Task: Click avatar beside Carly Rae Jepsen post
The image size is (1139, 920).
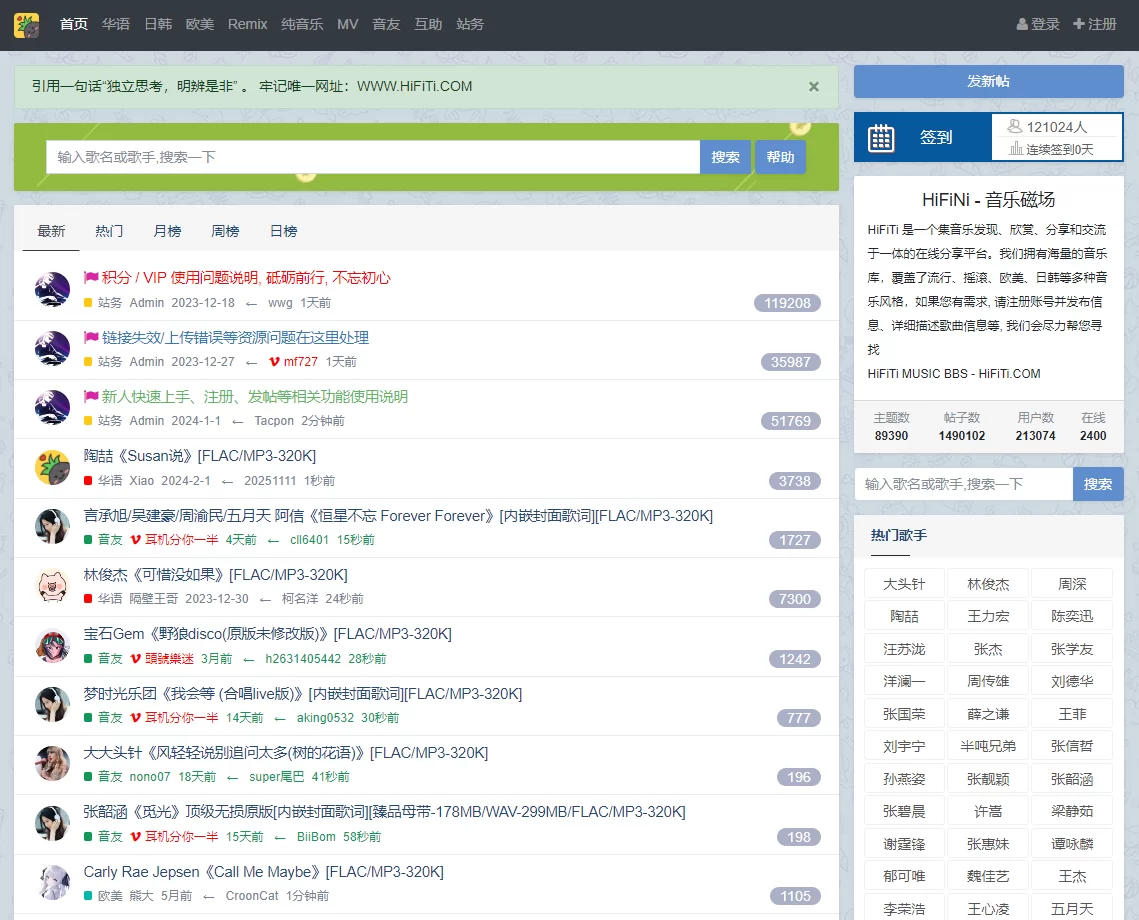Action: (52, 883)
